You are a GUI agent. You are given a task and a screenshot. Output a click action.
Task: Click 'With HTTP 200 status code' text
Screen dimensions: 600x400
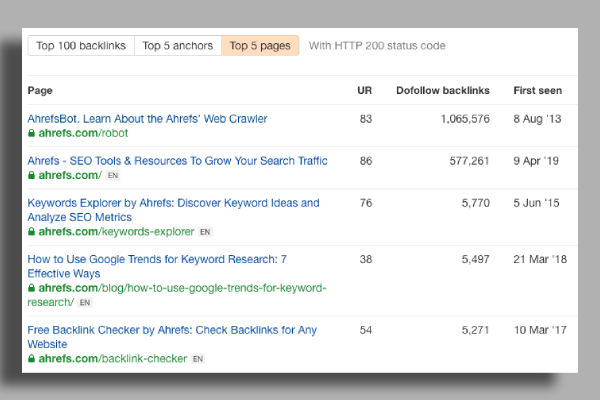377,46
